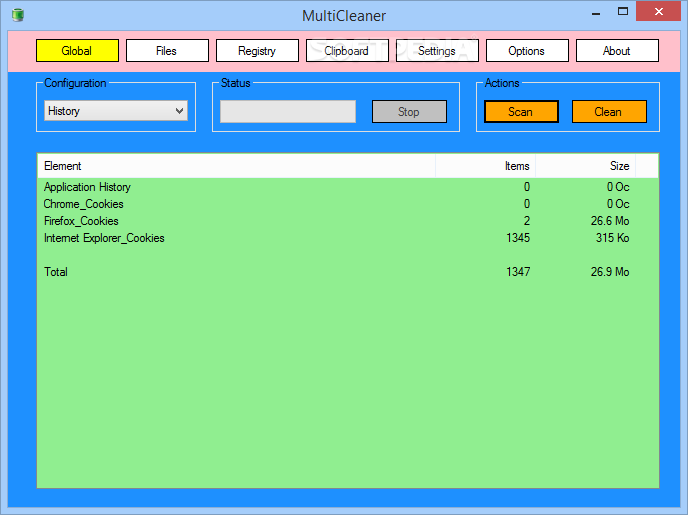Click the 1345 items value
This screenshot has height=515, width=688.
[518, 238]
